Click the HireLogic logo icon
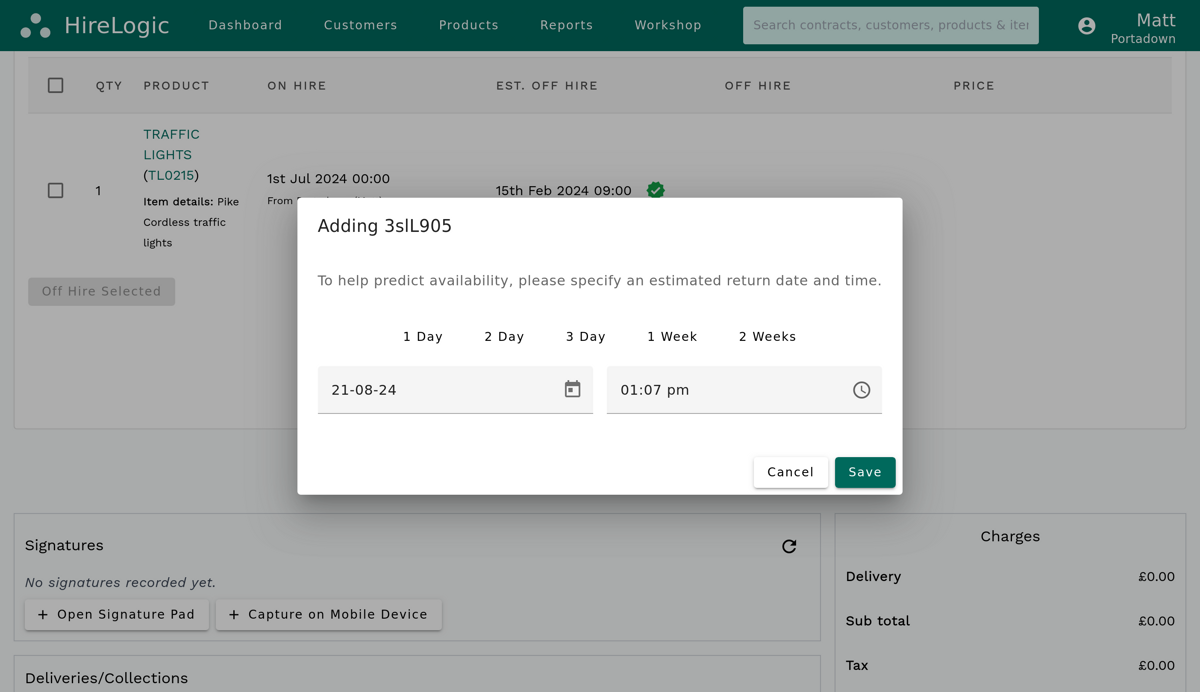The width and height of the screenshot is (1200, 692). click(x=36, y=25)
